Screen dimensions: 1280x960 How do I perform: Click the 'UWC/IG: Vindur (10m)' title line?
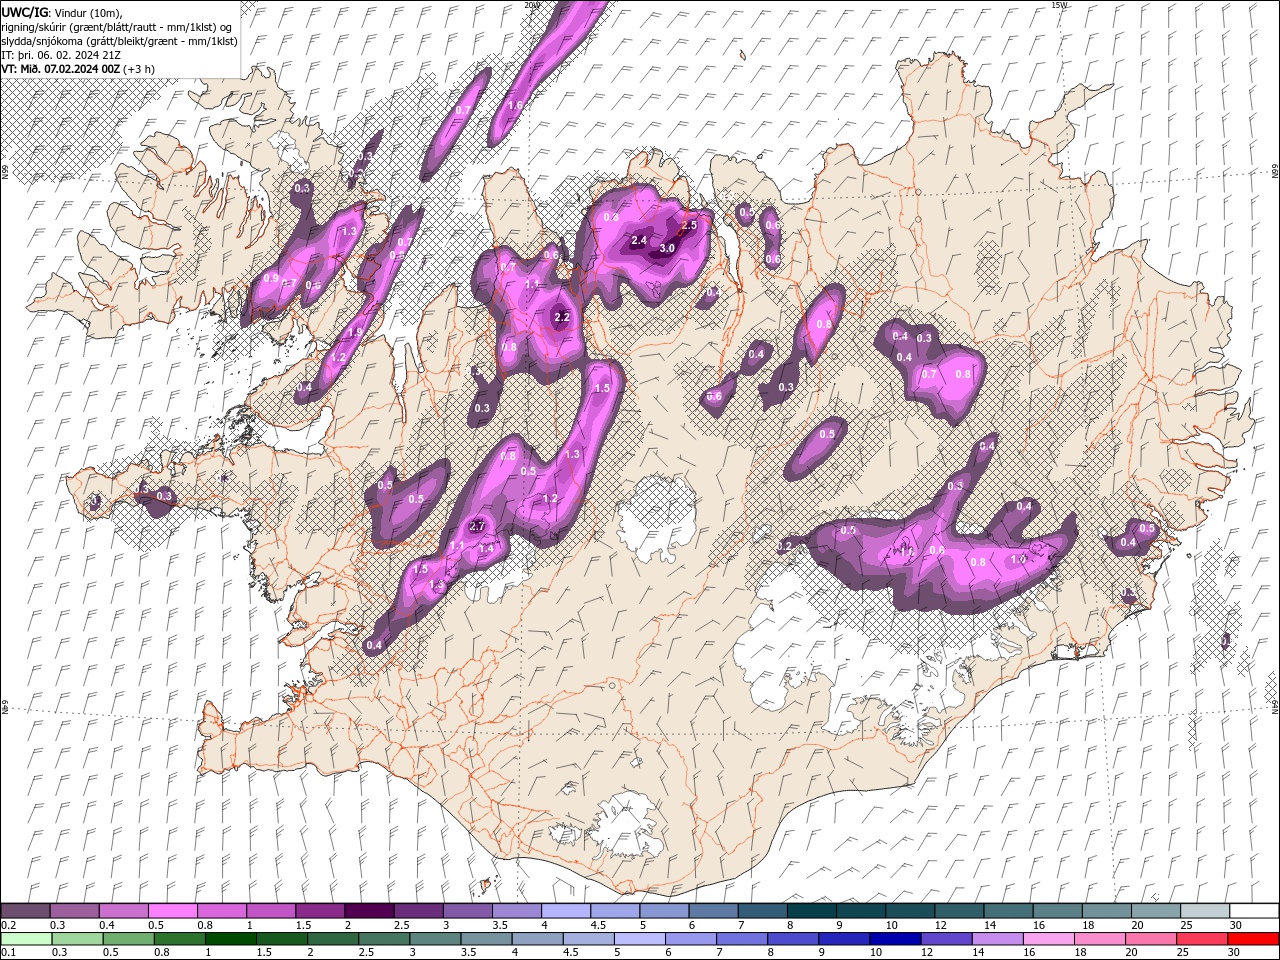(x=62, y=12)
